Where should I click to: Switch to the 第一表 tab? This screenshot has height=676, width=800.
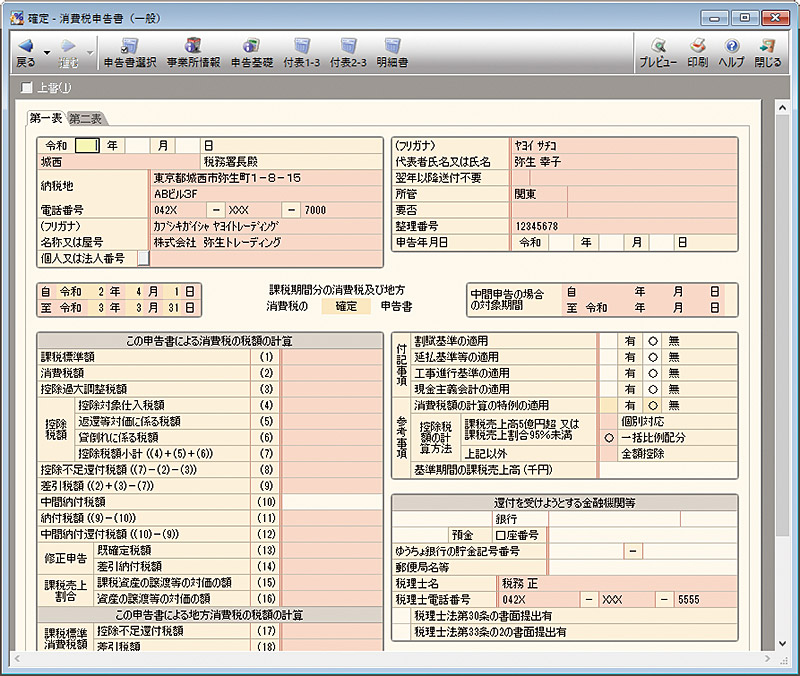tap(45, 118)
